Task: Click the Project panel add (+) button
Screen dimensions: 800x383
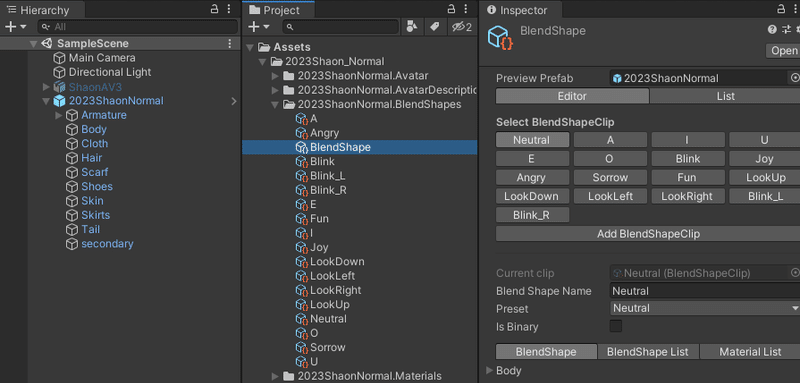Action: point(258,27)
